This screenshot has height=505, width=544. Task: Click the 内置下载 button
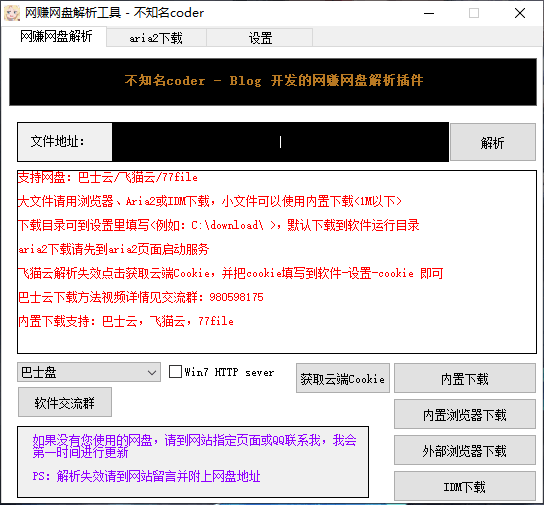[x=465, y=379]
